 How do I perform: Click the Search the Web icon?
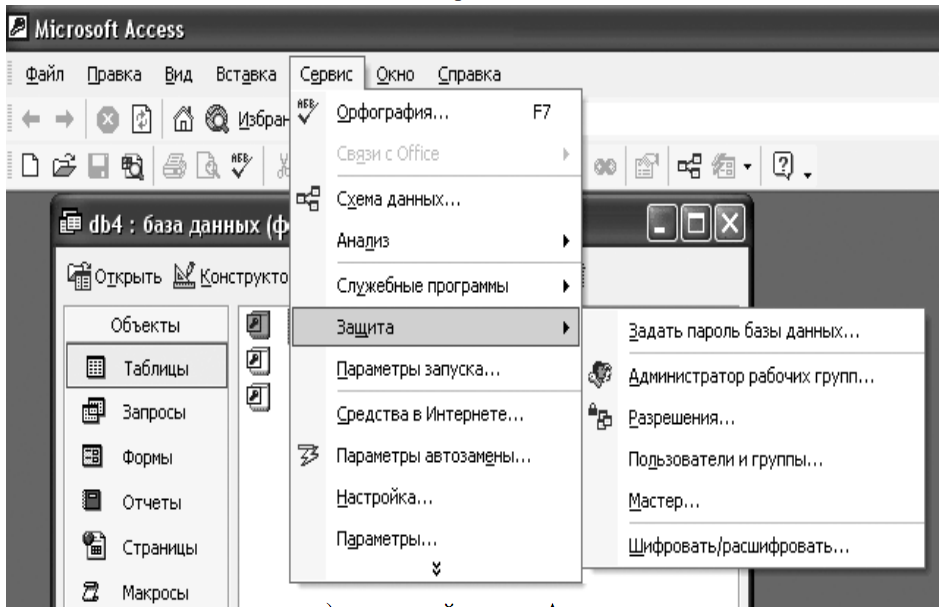pyautogui.click(x=217, y=119)
